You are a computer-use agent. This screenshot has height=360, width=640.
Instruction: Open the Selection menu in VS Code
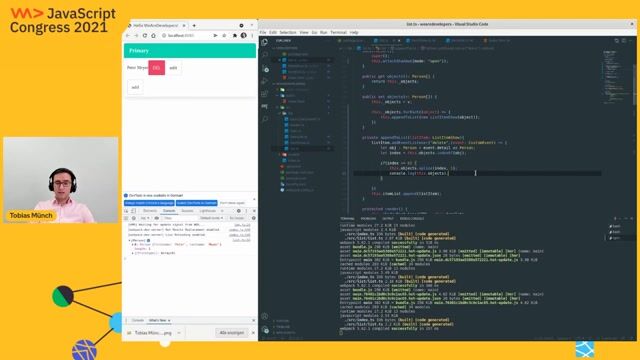(x=288, y=32)
